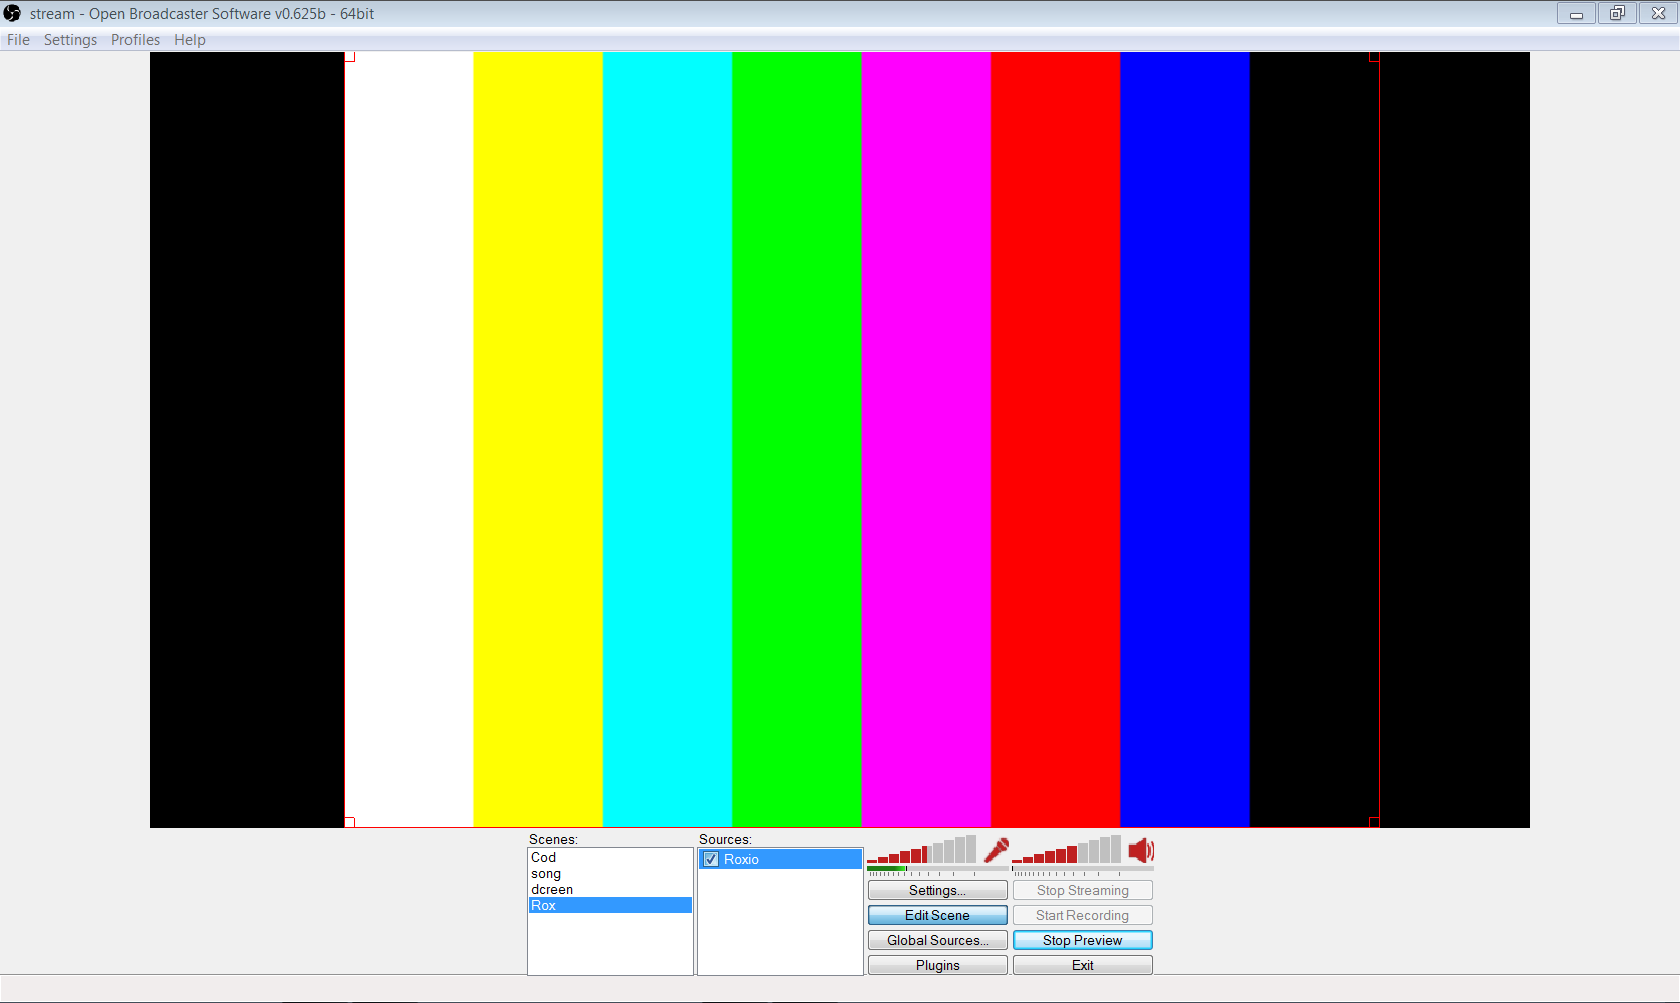
Task: Click the top-right source resize handle
Action: pos(1374,57)
